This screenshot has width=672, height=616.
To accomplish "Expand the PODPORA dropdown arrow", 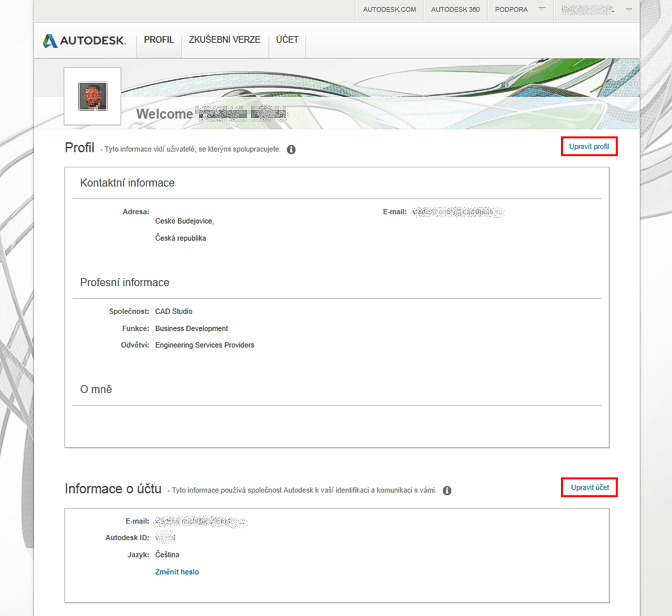I will pos(542,9).
